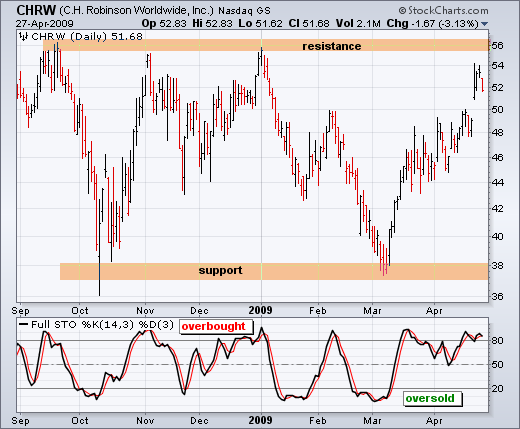Click the Nasdaq GS exchange label

tap(244, 11)
